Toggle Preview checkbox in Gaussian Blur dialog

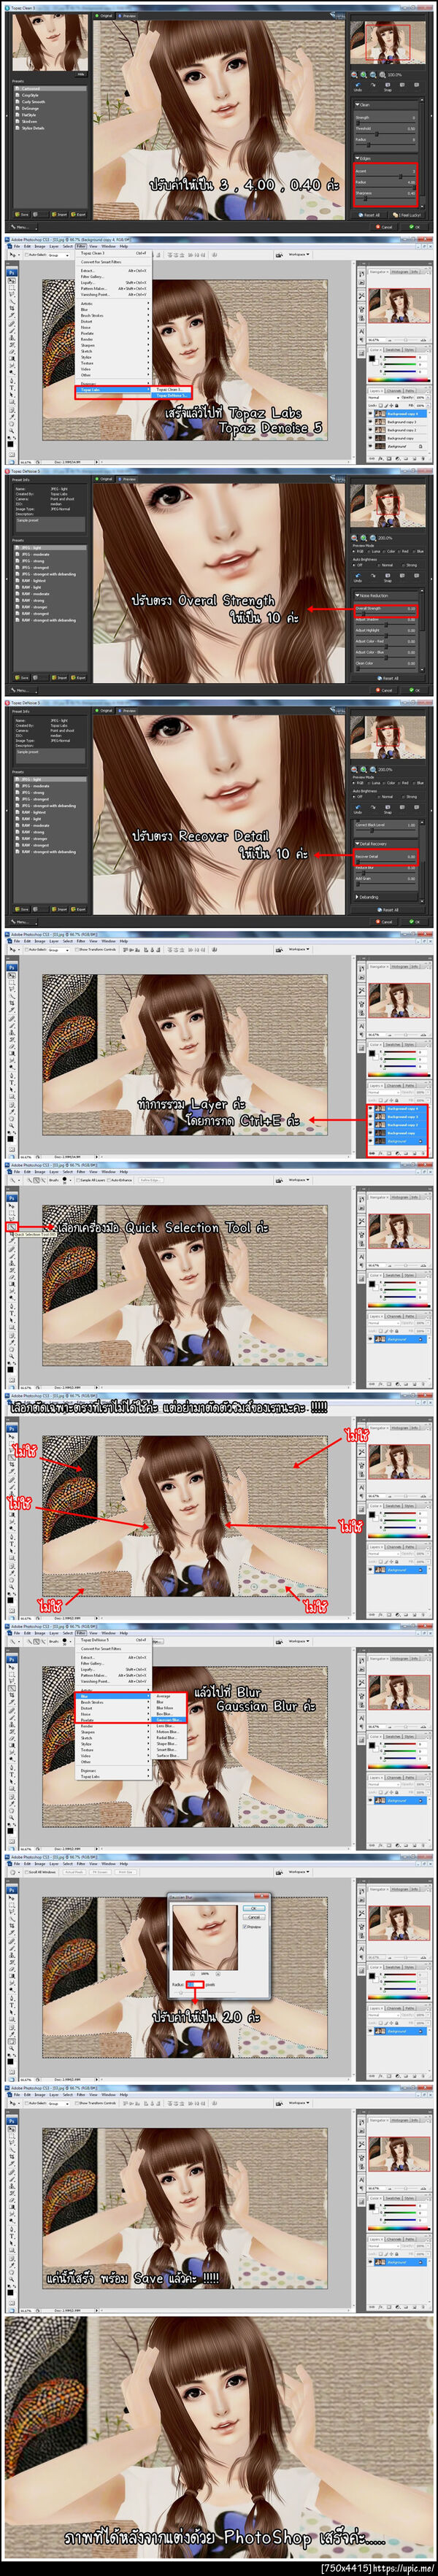point(252,1927)
